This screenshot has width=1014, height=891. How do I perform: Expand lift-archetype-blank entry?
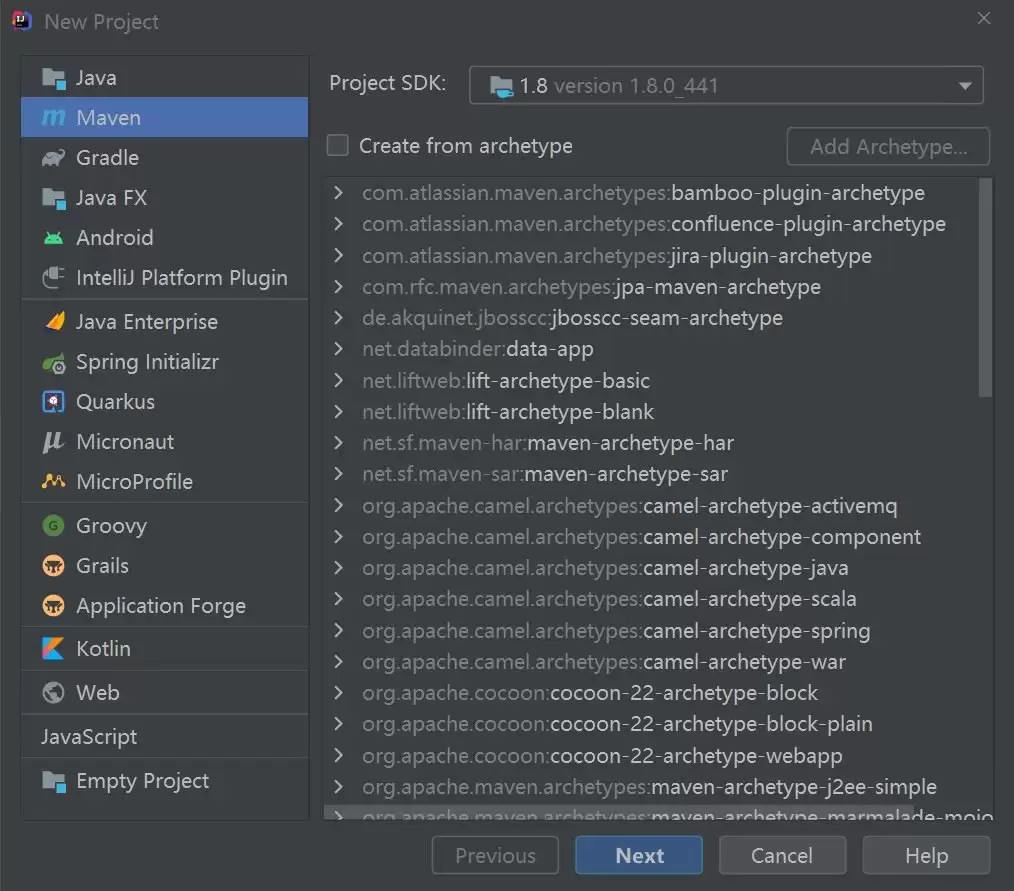pyautogui.click(x=338, y=411)
